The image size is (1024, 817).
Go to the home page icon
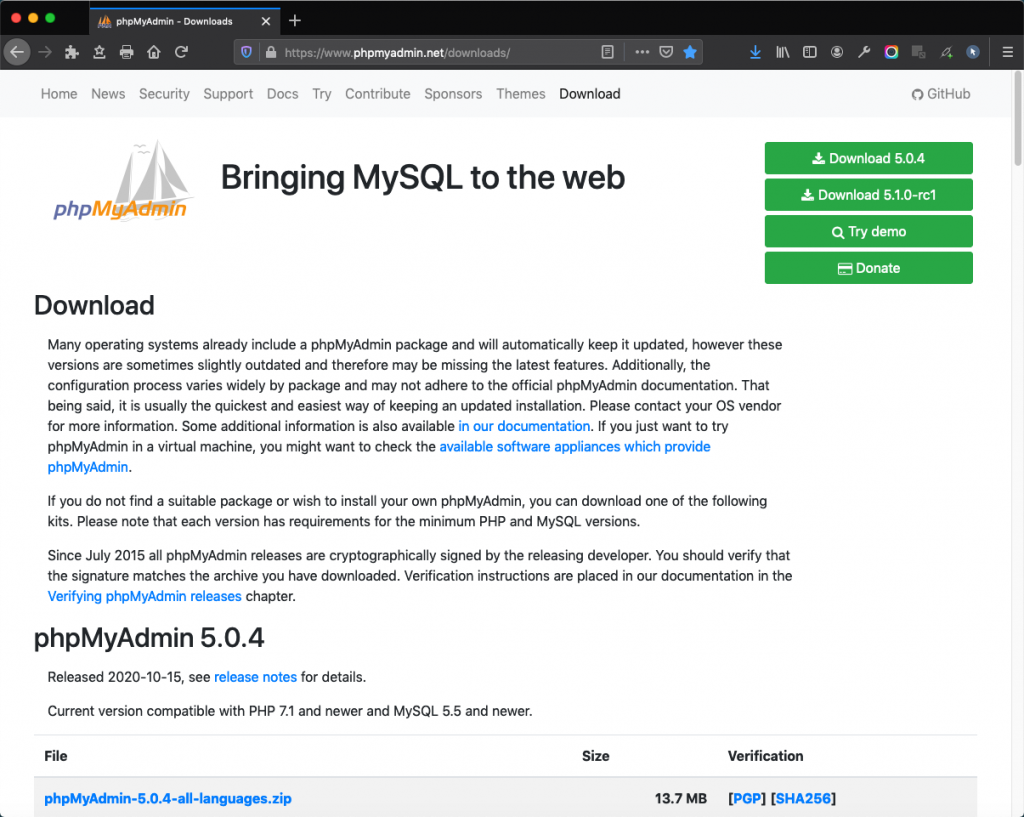pyautogui.click(x=153, y=52)
